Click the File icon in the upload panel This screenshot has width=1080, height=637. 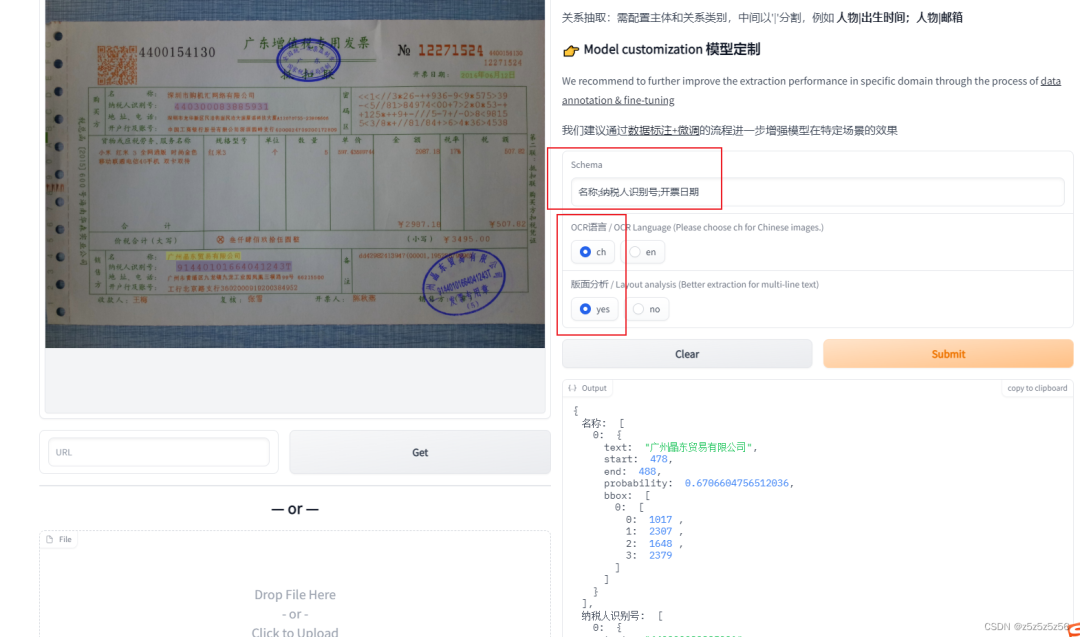pos(49,539)
